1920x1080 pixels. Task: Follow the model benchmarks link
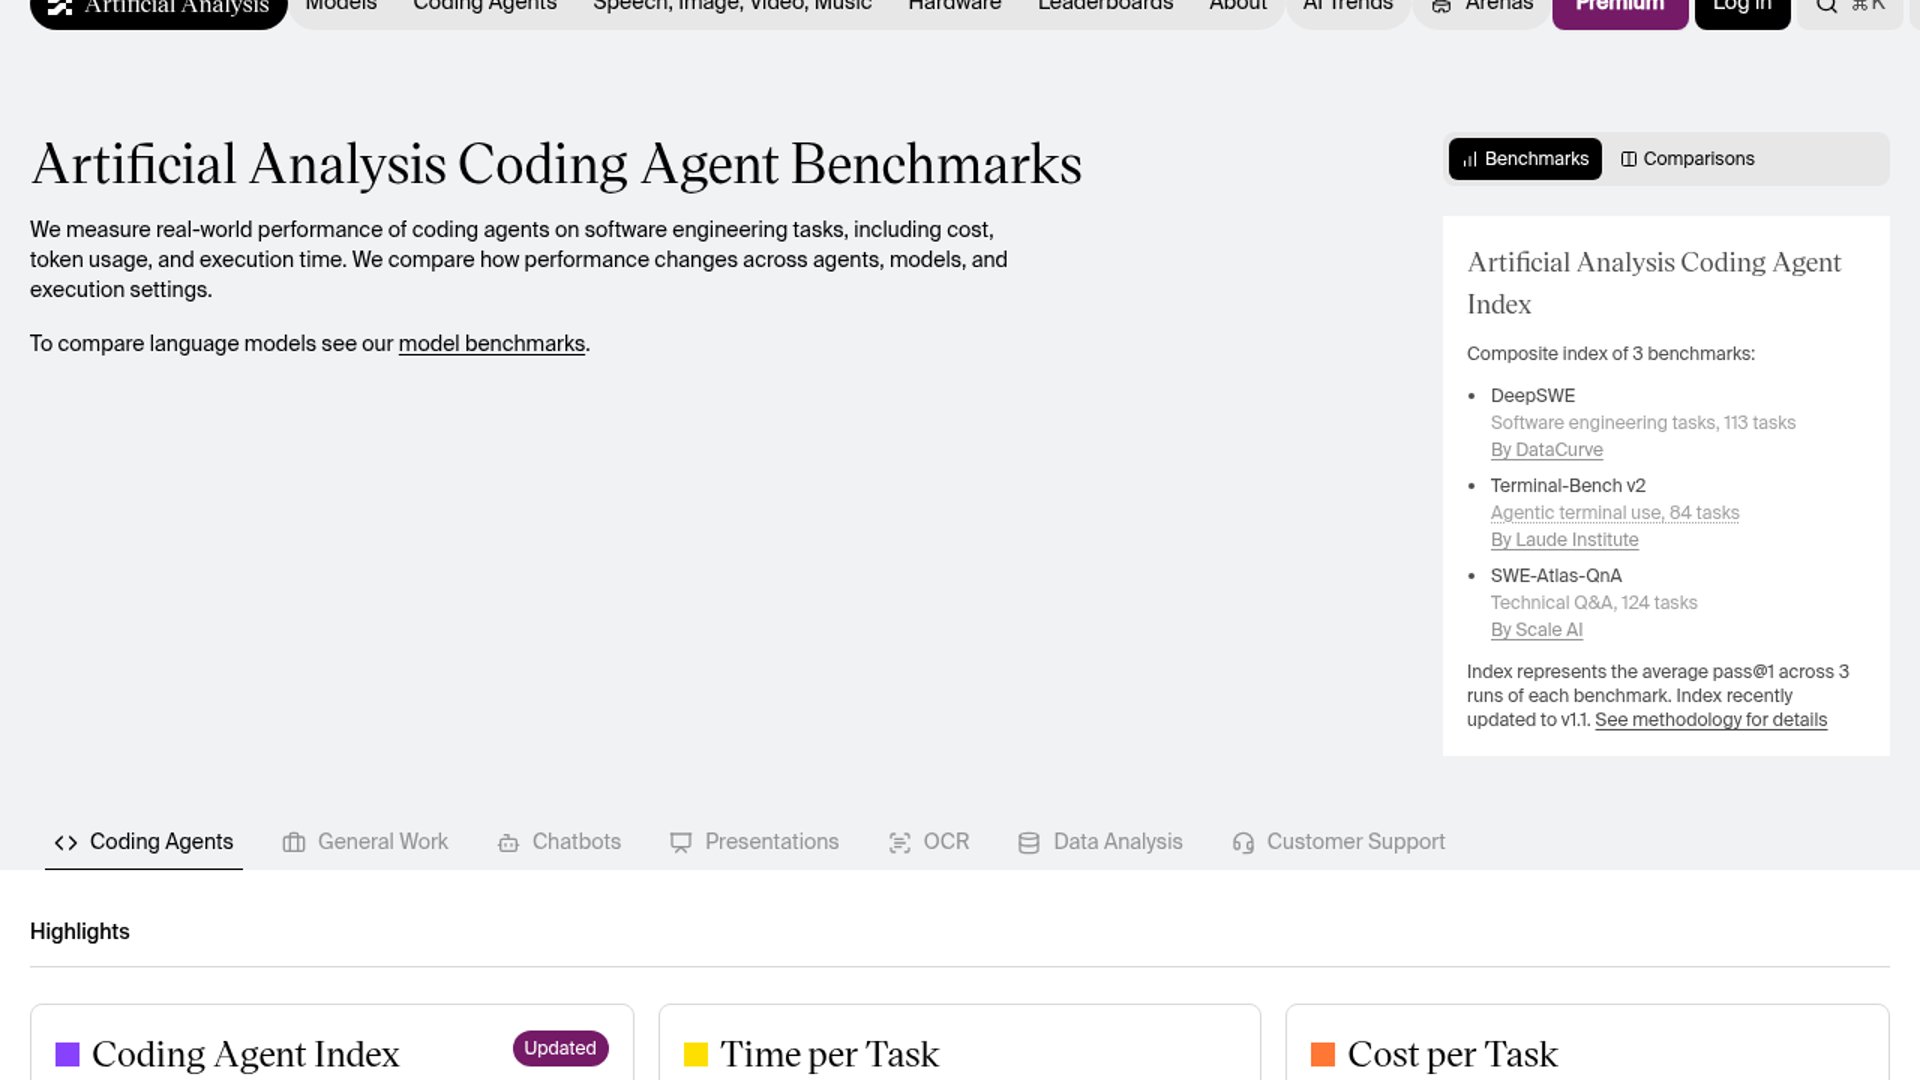[x=492, y=344]
